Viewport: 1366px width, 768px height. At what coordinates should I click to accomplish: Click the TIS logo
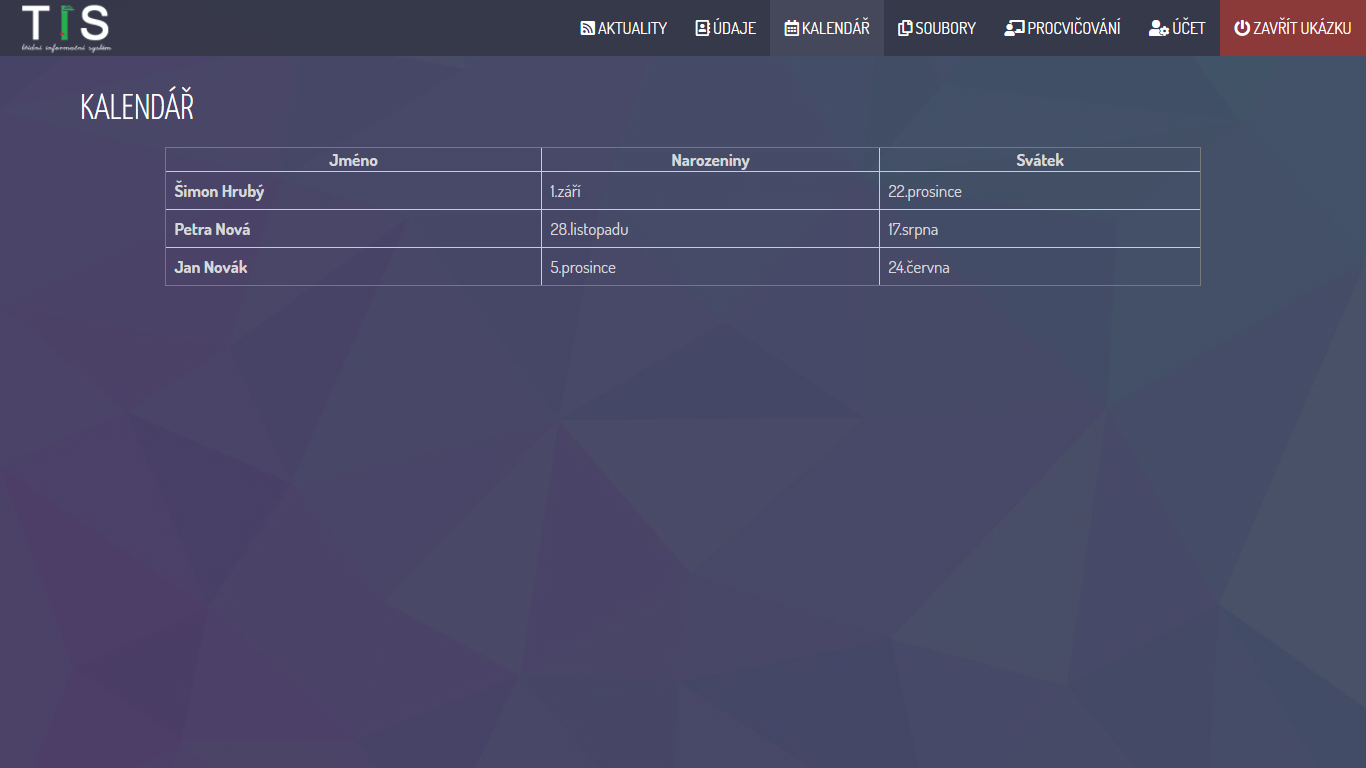(66, 27)
